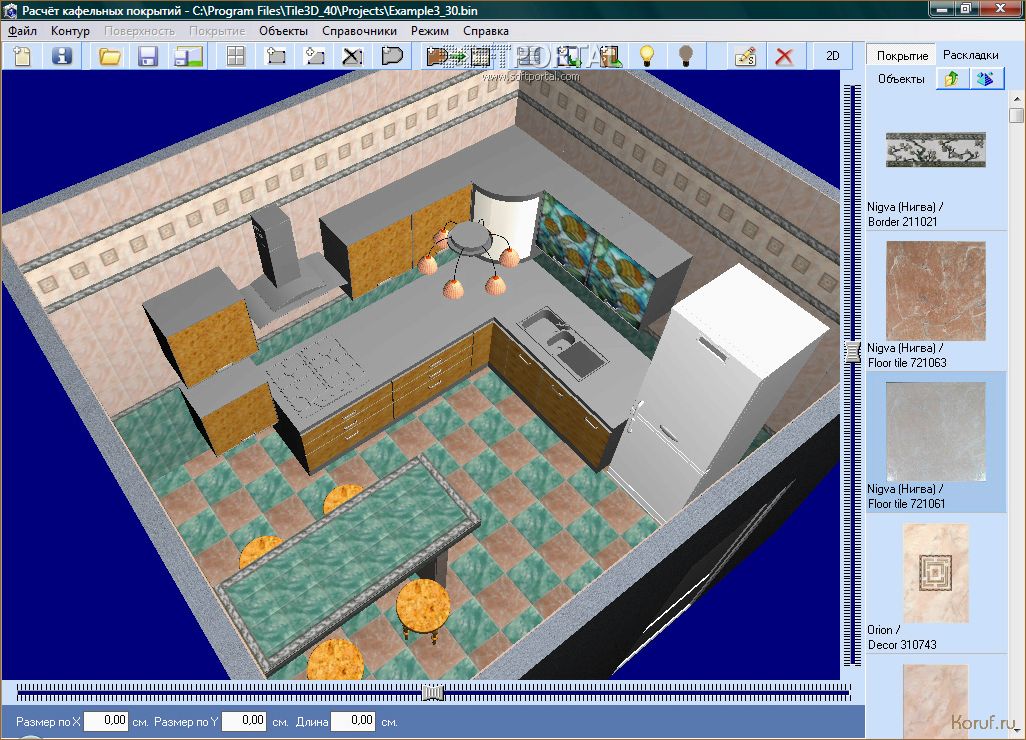Click the vertical view slider handle

[x=852, y=351]
